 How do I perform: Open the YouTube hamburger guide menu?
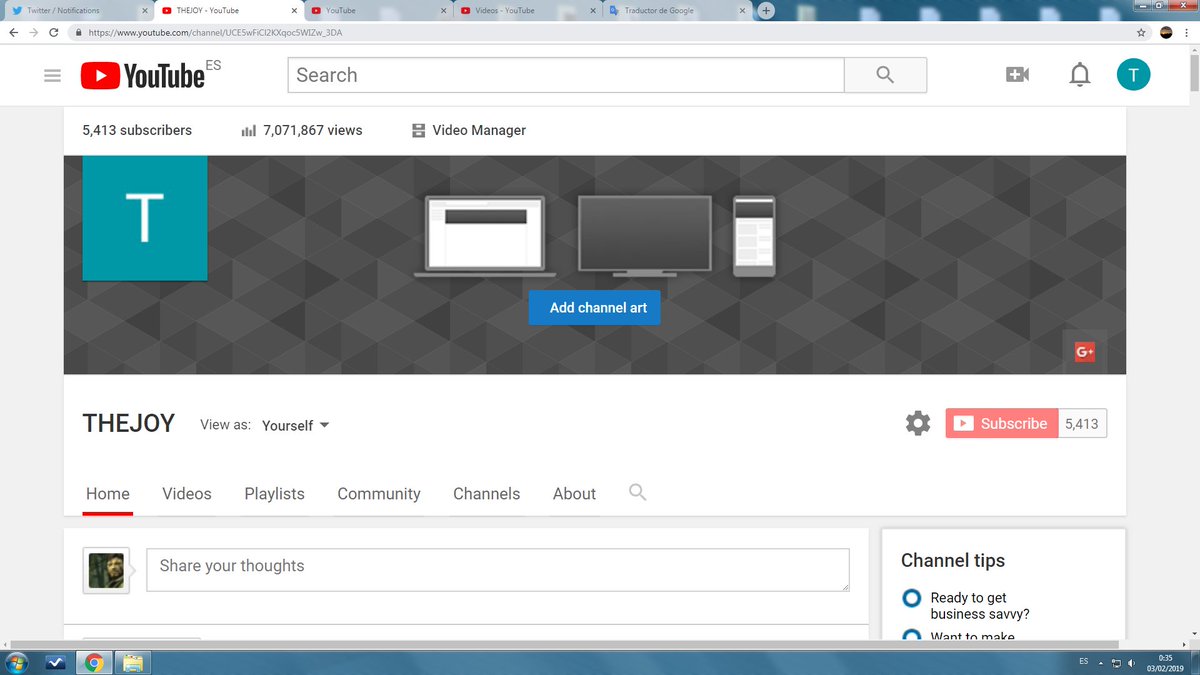click(53, 75)
